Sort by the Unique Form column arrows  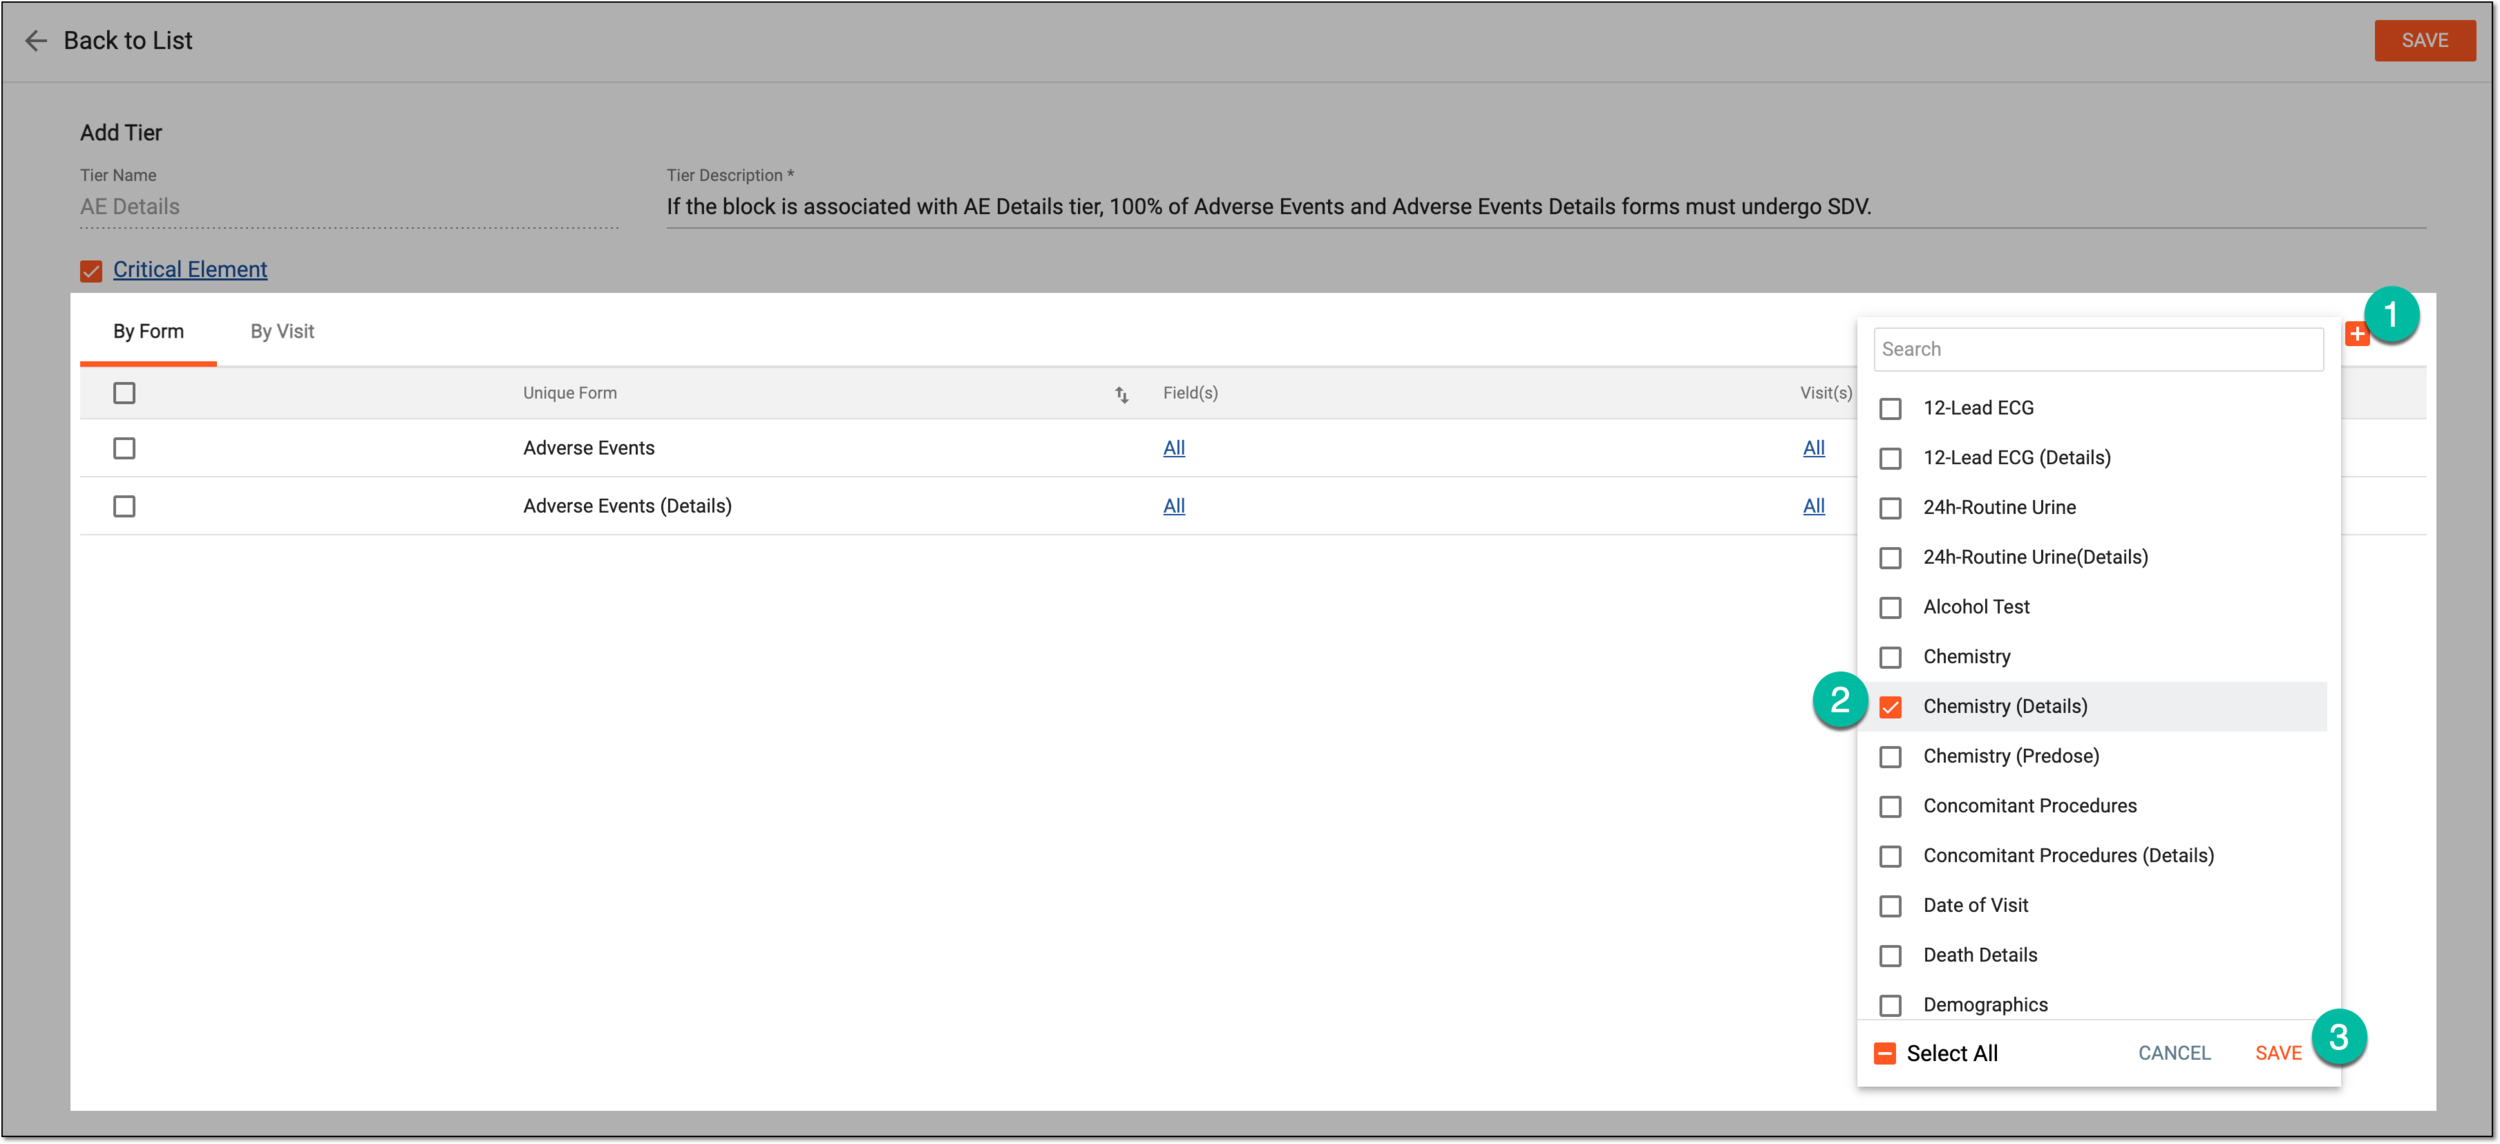pyautogui.click(x=1121, y=394)
